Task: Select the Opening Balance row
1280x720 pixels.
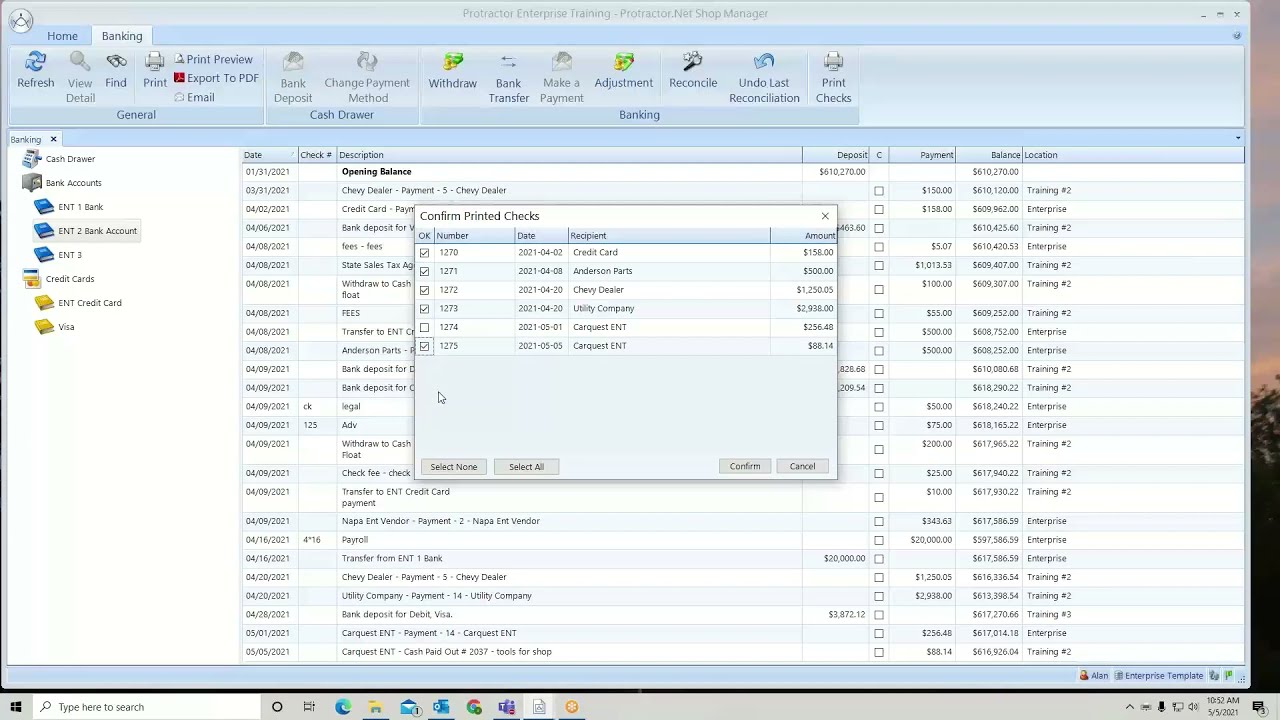Action: tap(743, 172)
